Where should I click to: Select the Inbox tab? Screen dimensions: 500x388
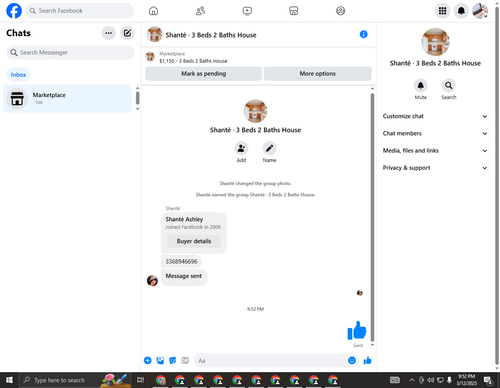click(x=18, y=75)
